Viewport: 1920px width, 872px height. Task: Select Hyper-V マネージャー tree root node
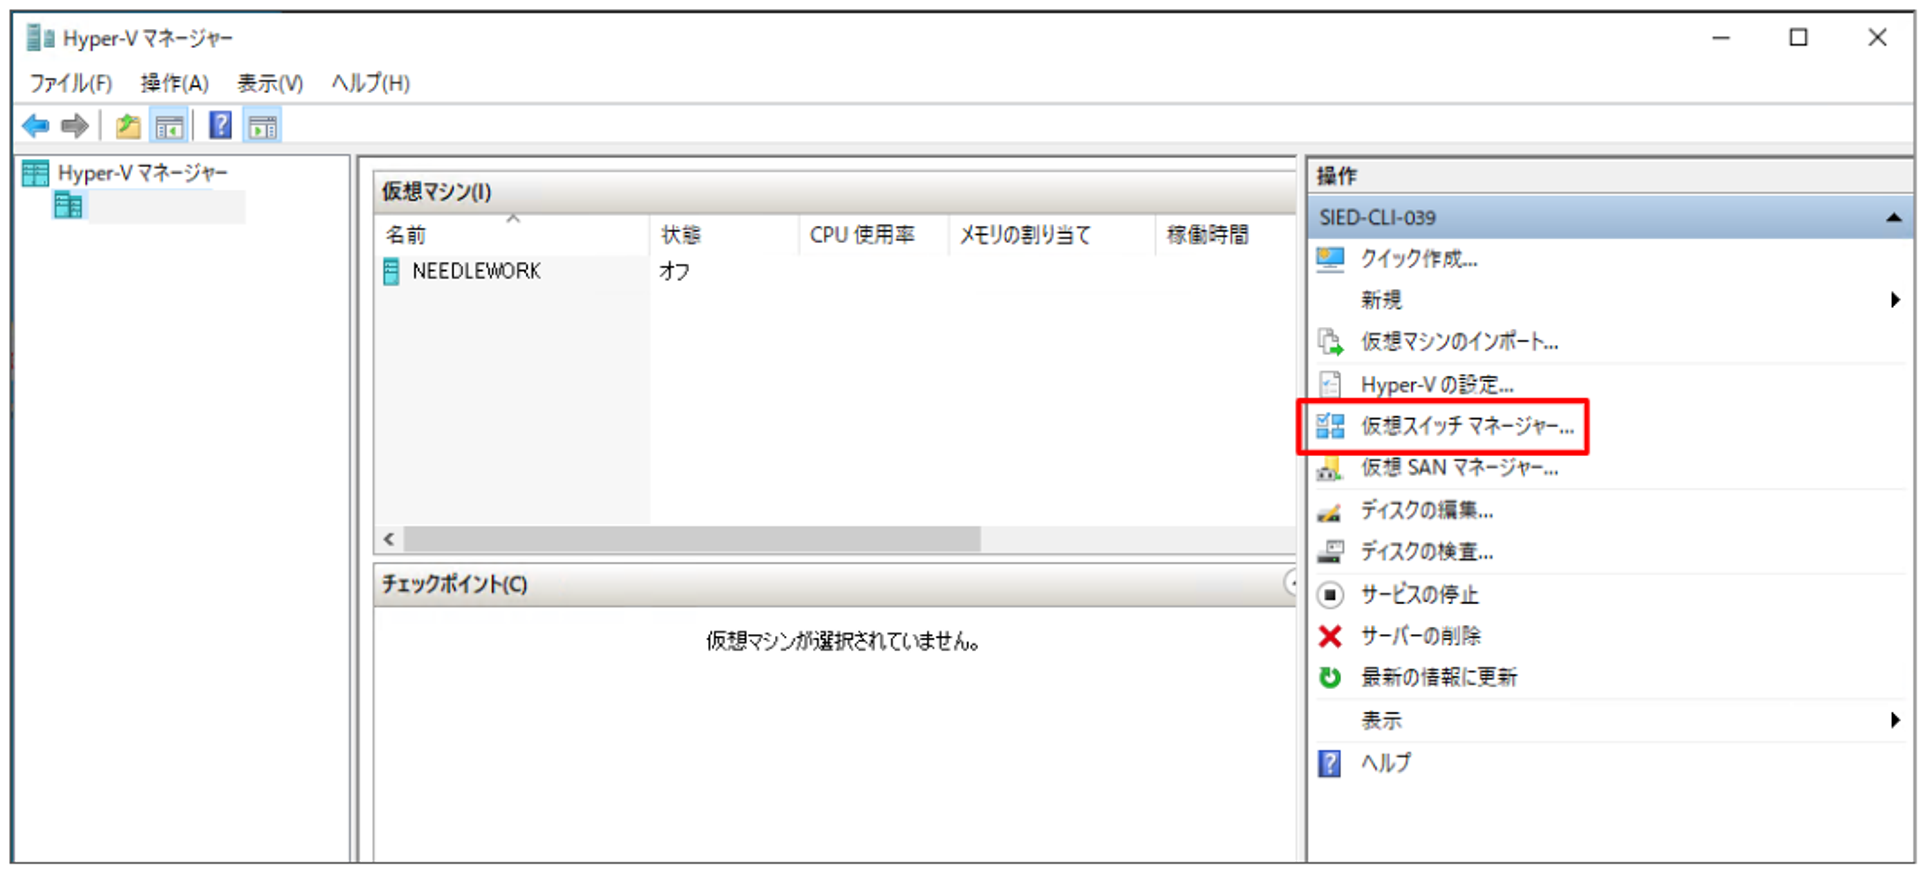tap(142, 173)
